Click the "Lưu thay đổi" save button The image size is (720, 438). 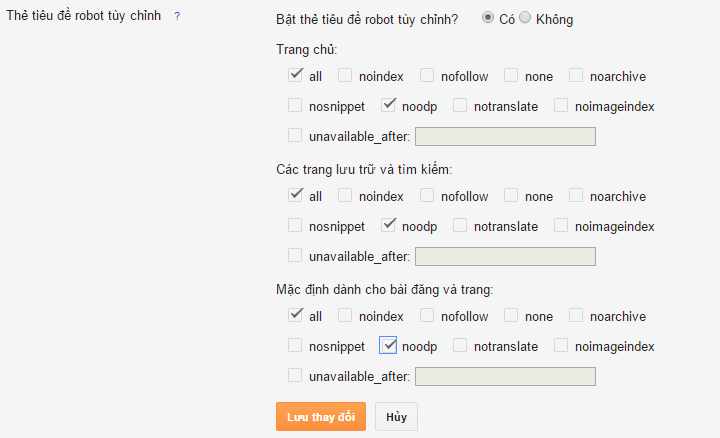[321, 416]
